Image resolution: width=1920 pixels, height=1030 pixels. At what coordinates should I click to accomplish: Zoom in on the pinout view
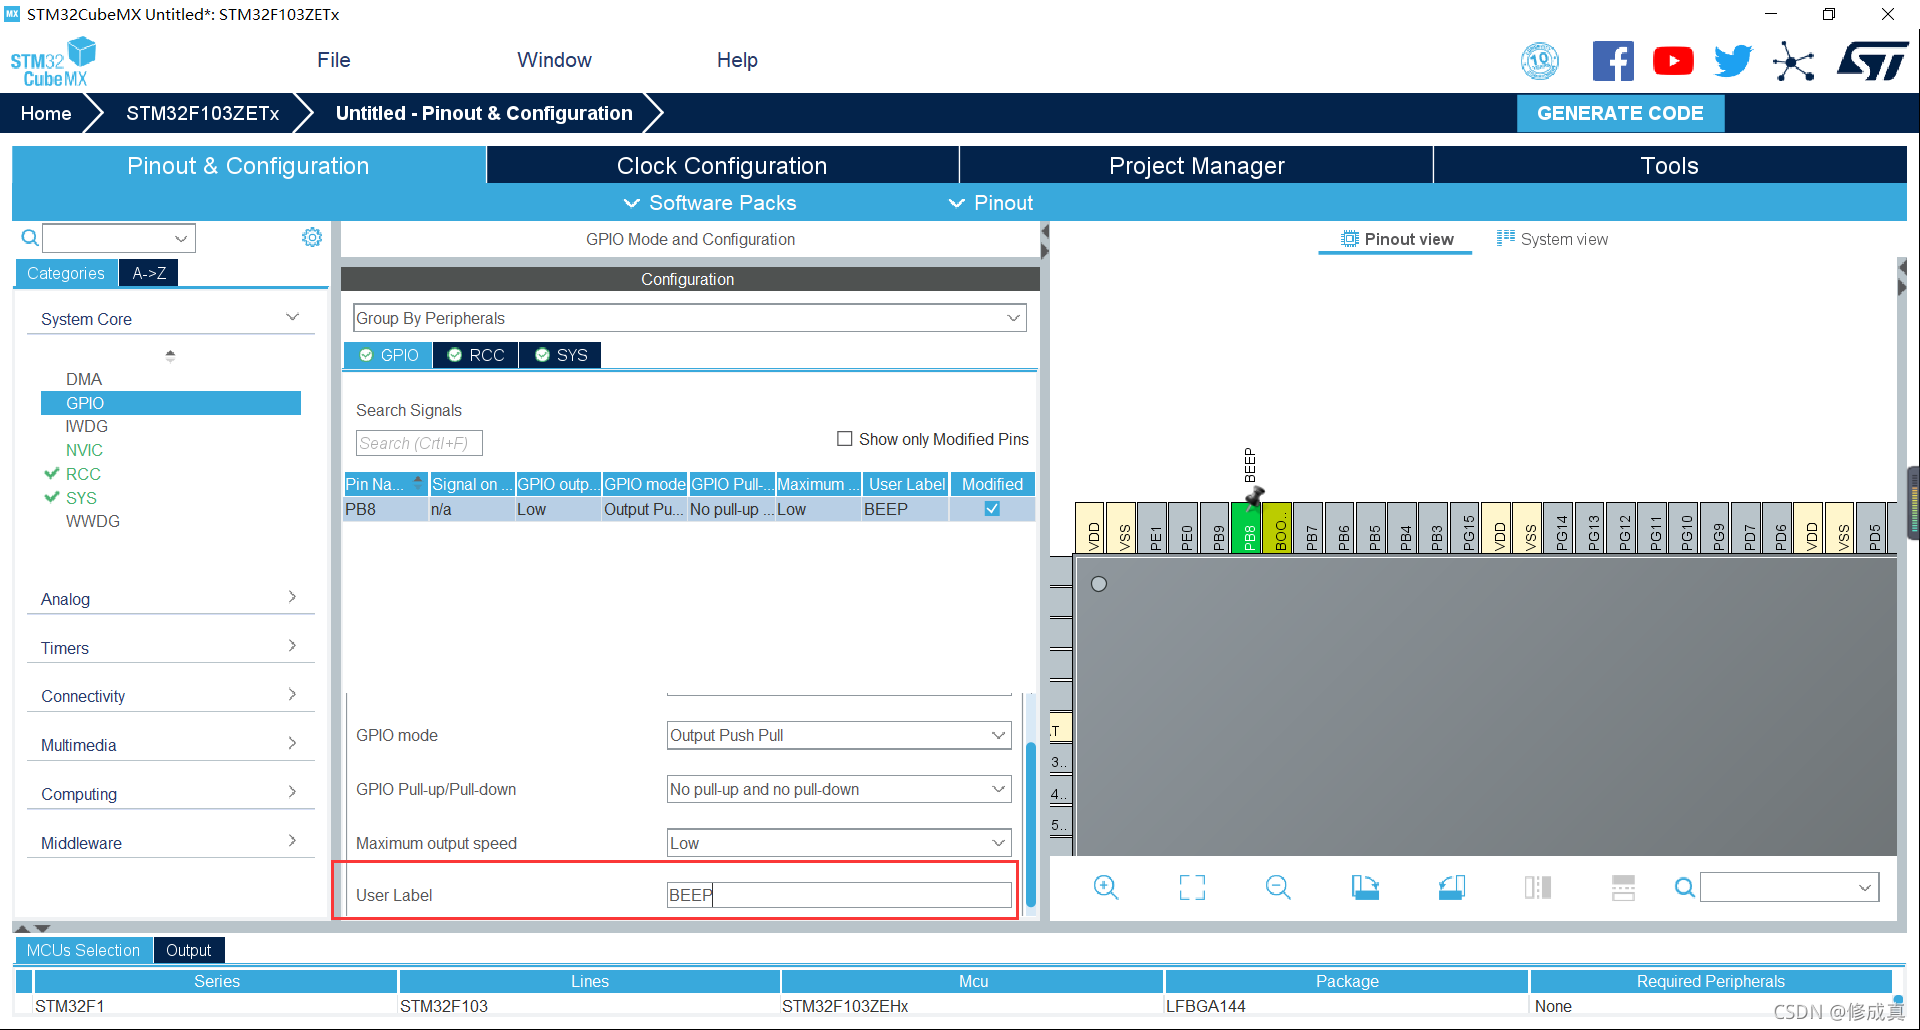click(x=1105, y=887)
